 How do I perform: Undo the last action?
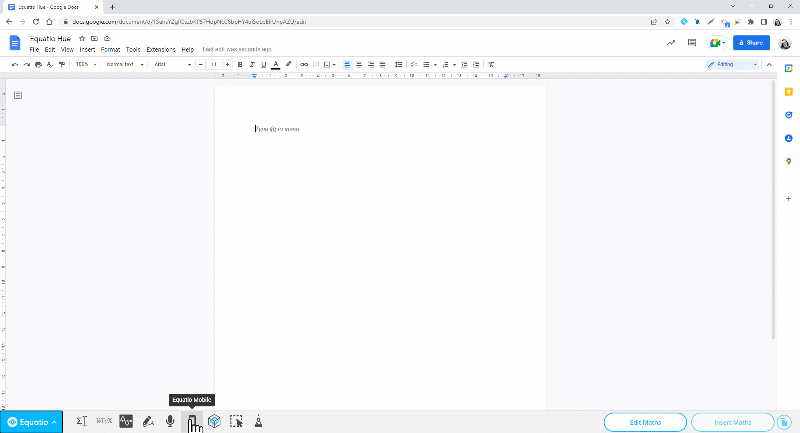(x=15, y=64)
